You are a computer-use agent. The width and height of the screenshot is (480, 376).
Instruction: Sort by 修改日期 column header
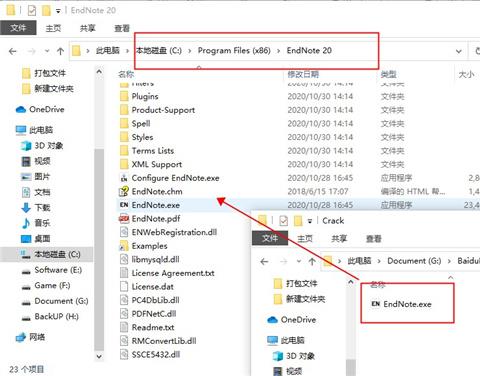coord(303,74)
